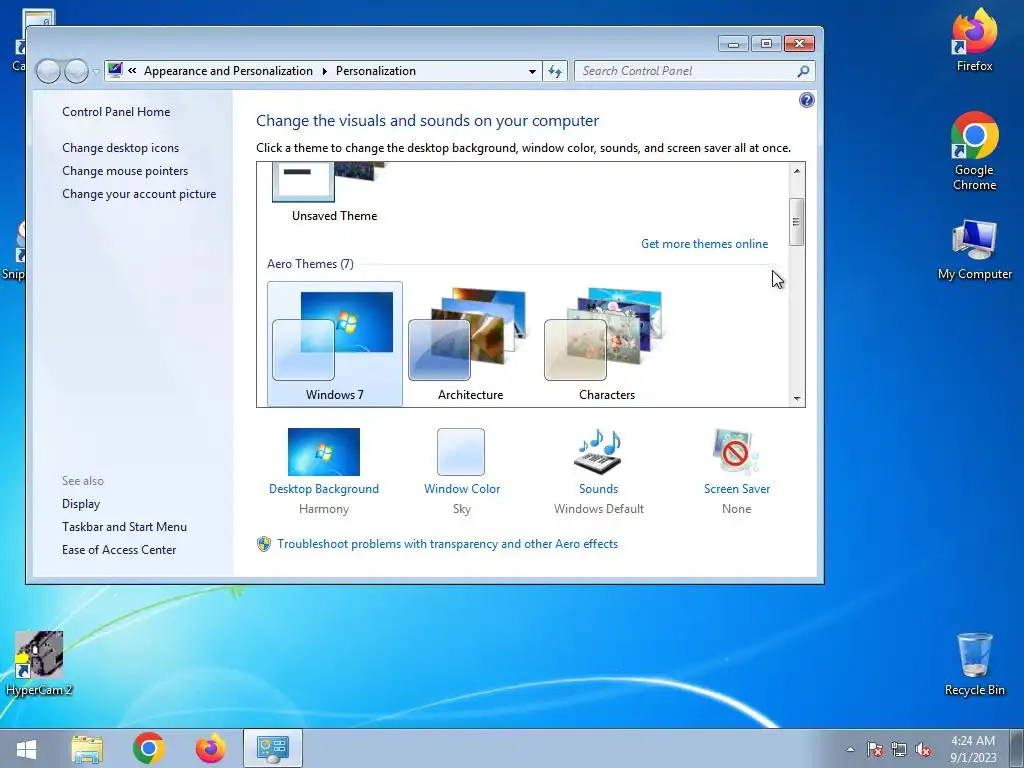Viewport: 1024px width, 768px height.
Task: Click the refresh button in address bar
Action: (555, 71)
